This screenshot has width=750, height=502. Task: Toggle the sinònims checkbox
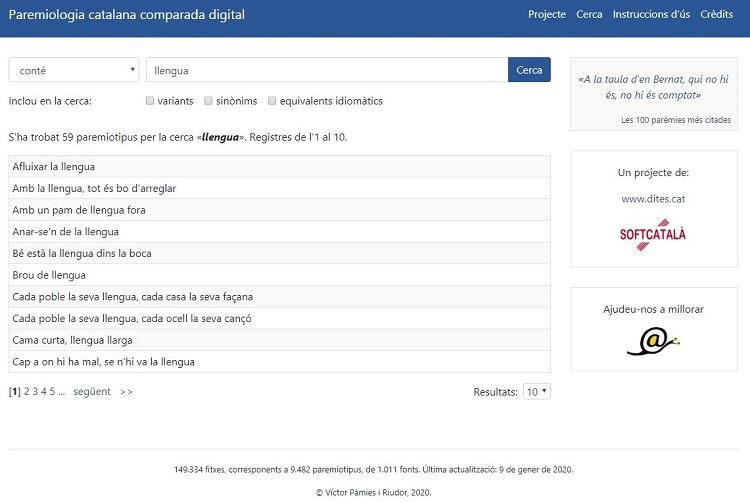(208, 101)
